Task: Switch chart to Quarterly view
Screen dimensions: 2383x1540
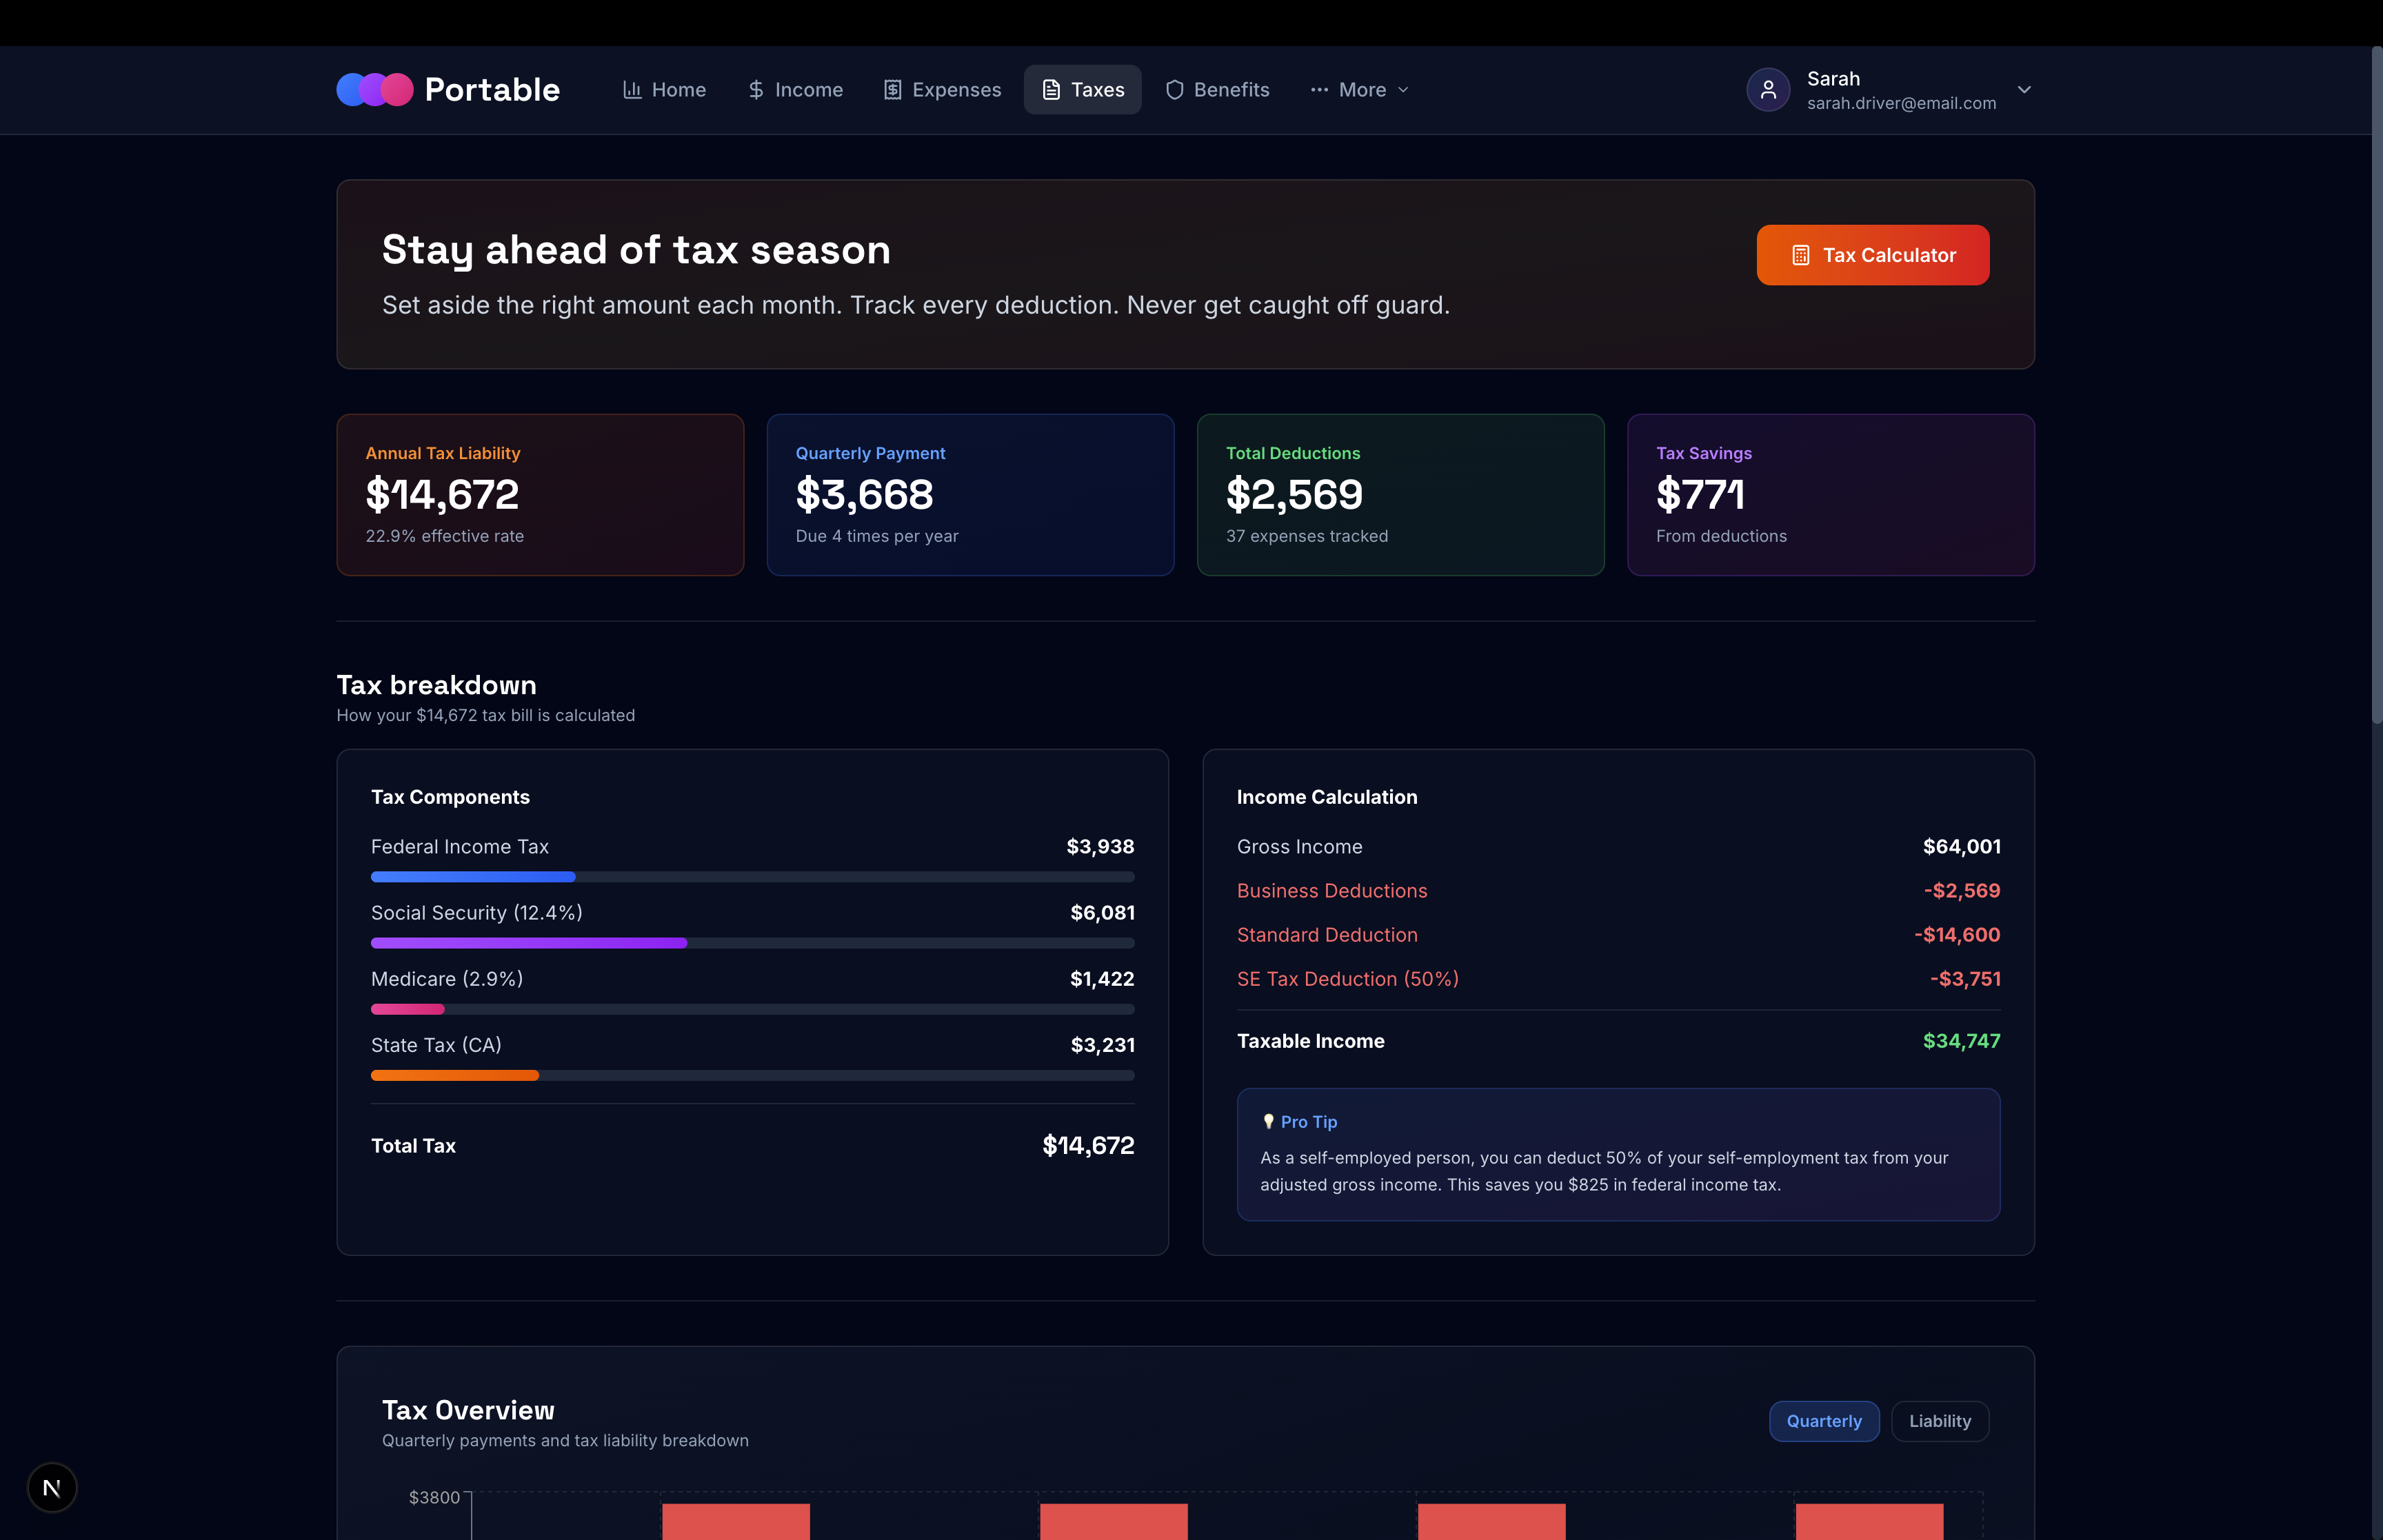Action: pyautogui.click(x=1823, y=1421)
